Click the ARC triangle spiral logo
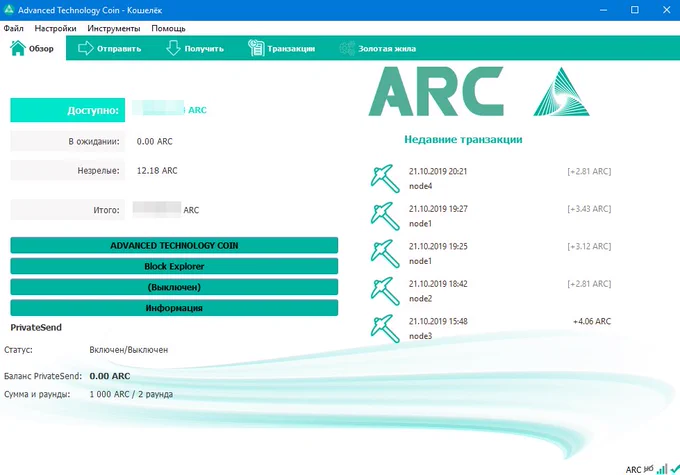The image size is (680, 475). [x=561, y=92]
